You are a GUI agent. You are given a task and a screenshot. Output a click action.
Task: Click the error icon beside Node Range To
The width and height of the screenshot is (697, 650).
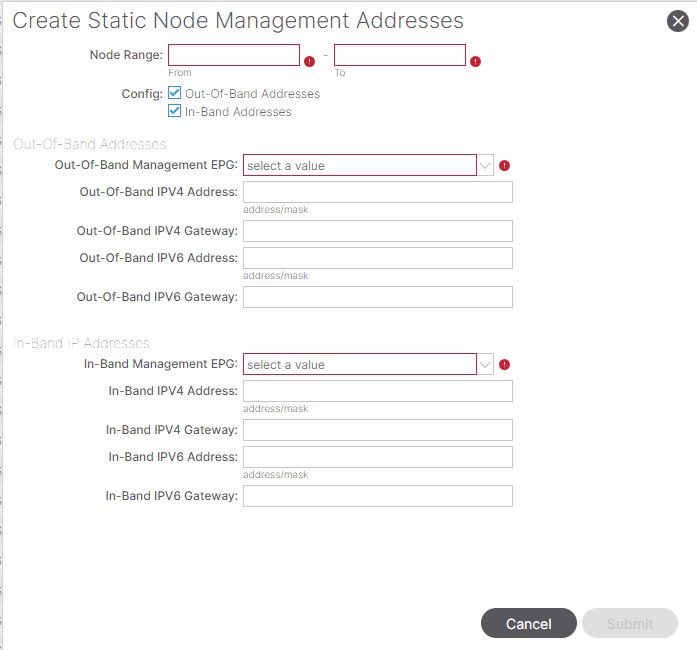click(475, 61)
